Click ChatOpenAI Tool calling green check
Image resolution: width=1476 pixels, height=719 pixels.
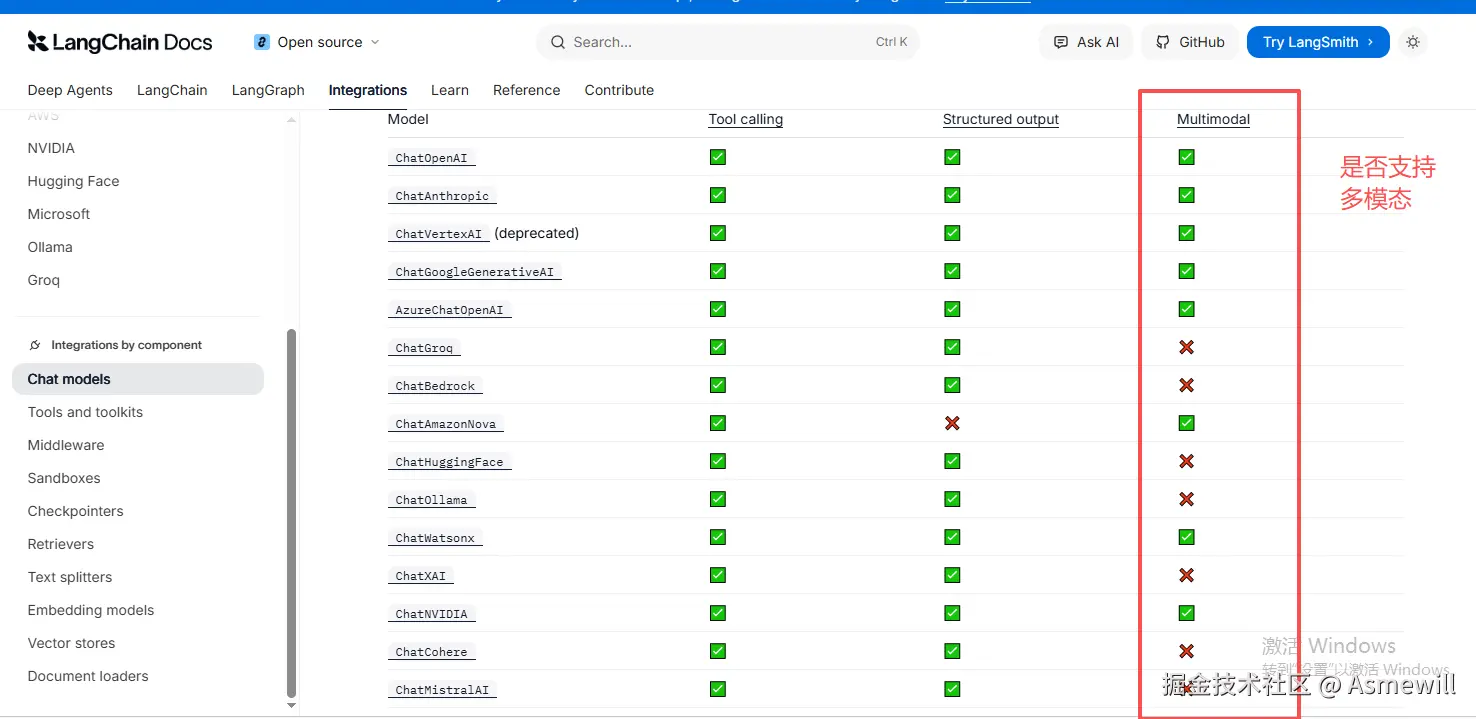coord(717,157)
